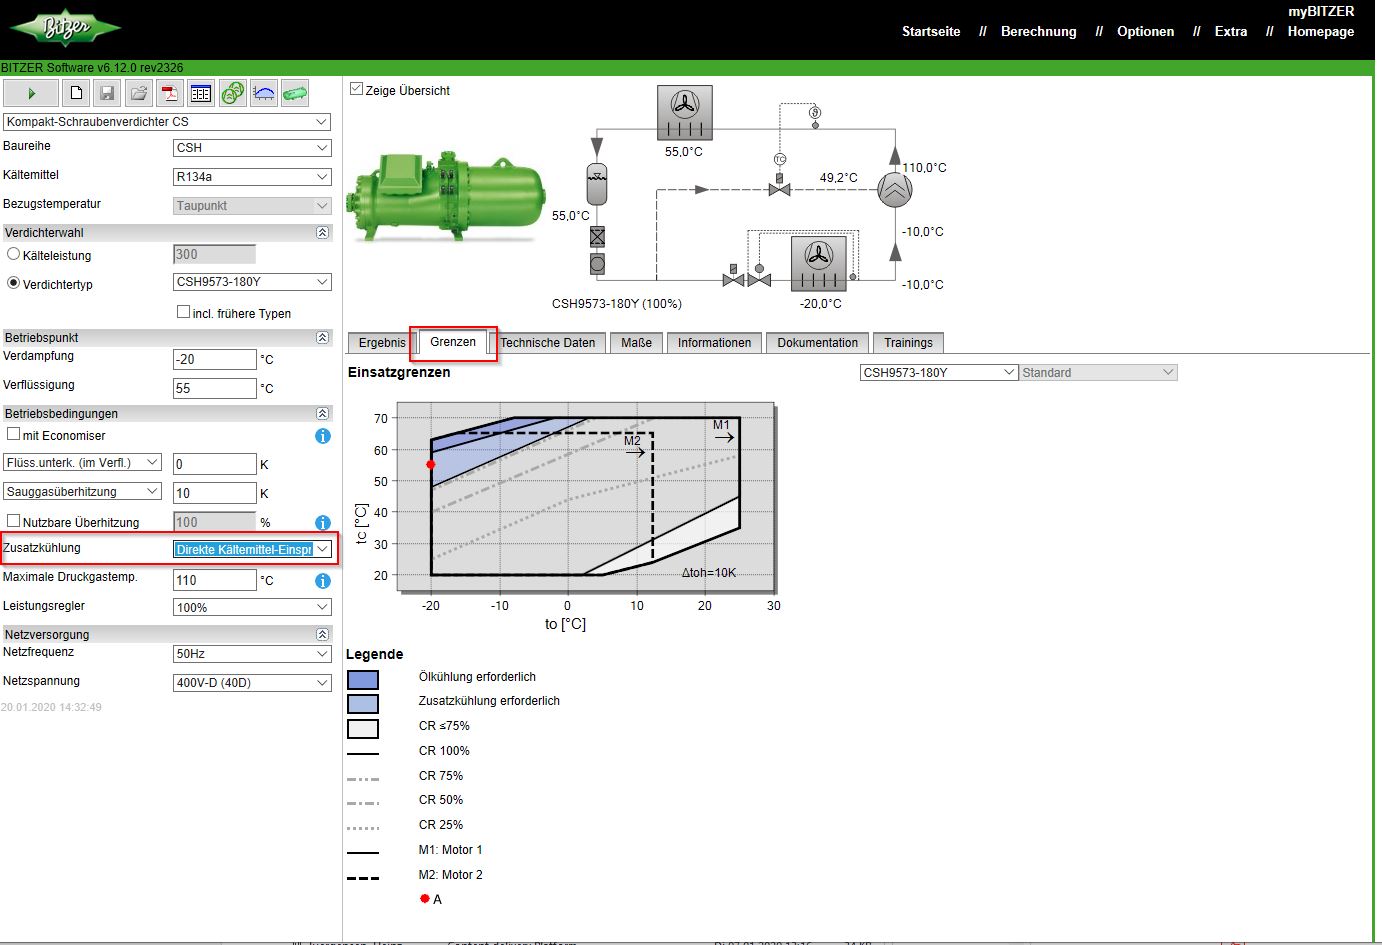The width and height of the screenshot is (1382, 945).
Task: Click the red operating point A on chart
Action: (x=431, y=464)
